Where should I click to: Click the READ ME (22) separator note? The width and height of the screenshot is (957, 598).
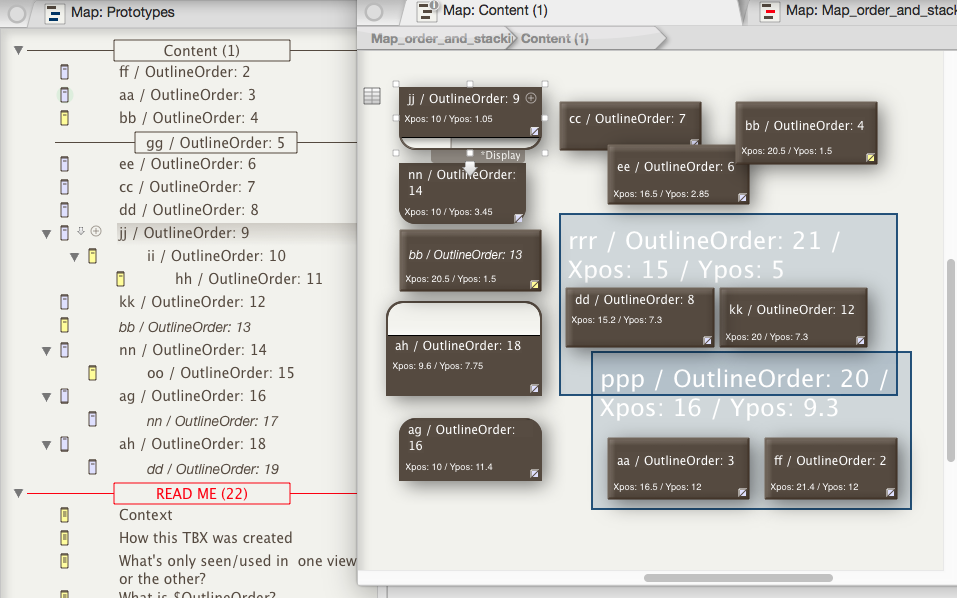pyautogui.click(x=201, y=492)
